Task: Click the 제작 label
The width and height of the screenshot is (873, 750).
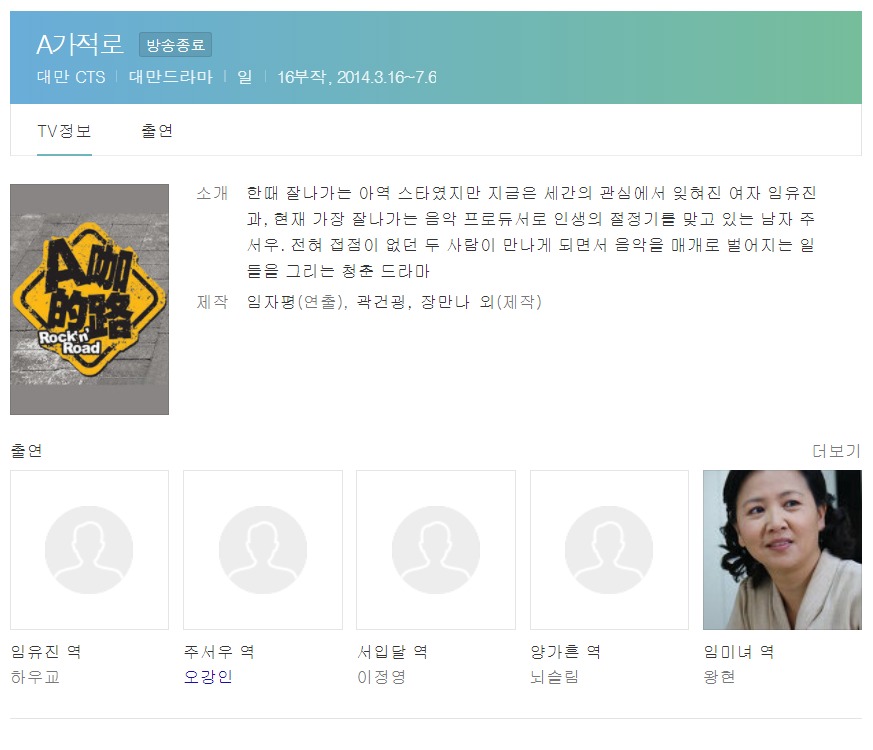Action: 212,302
